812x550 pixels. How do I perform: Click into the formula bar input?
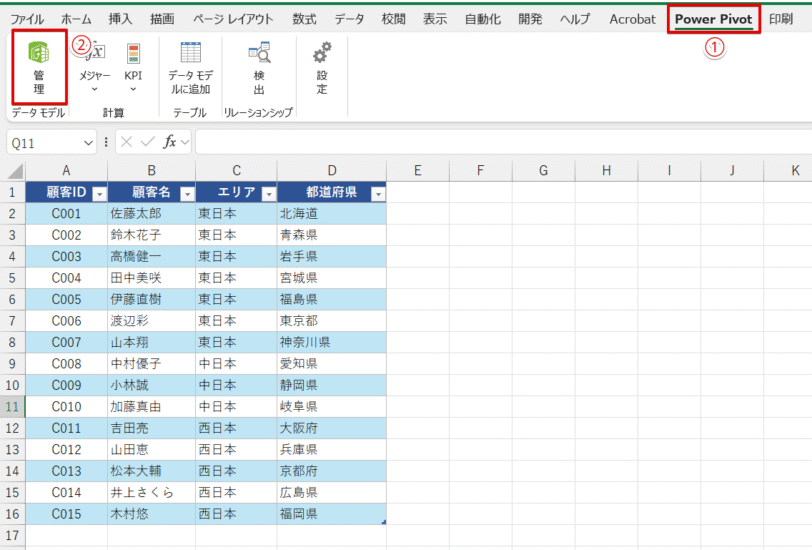[x=503, y=142]
